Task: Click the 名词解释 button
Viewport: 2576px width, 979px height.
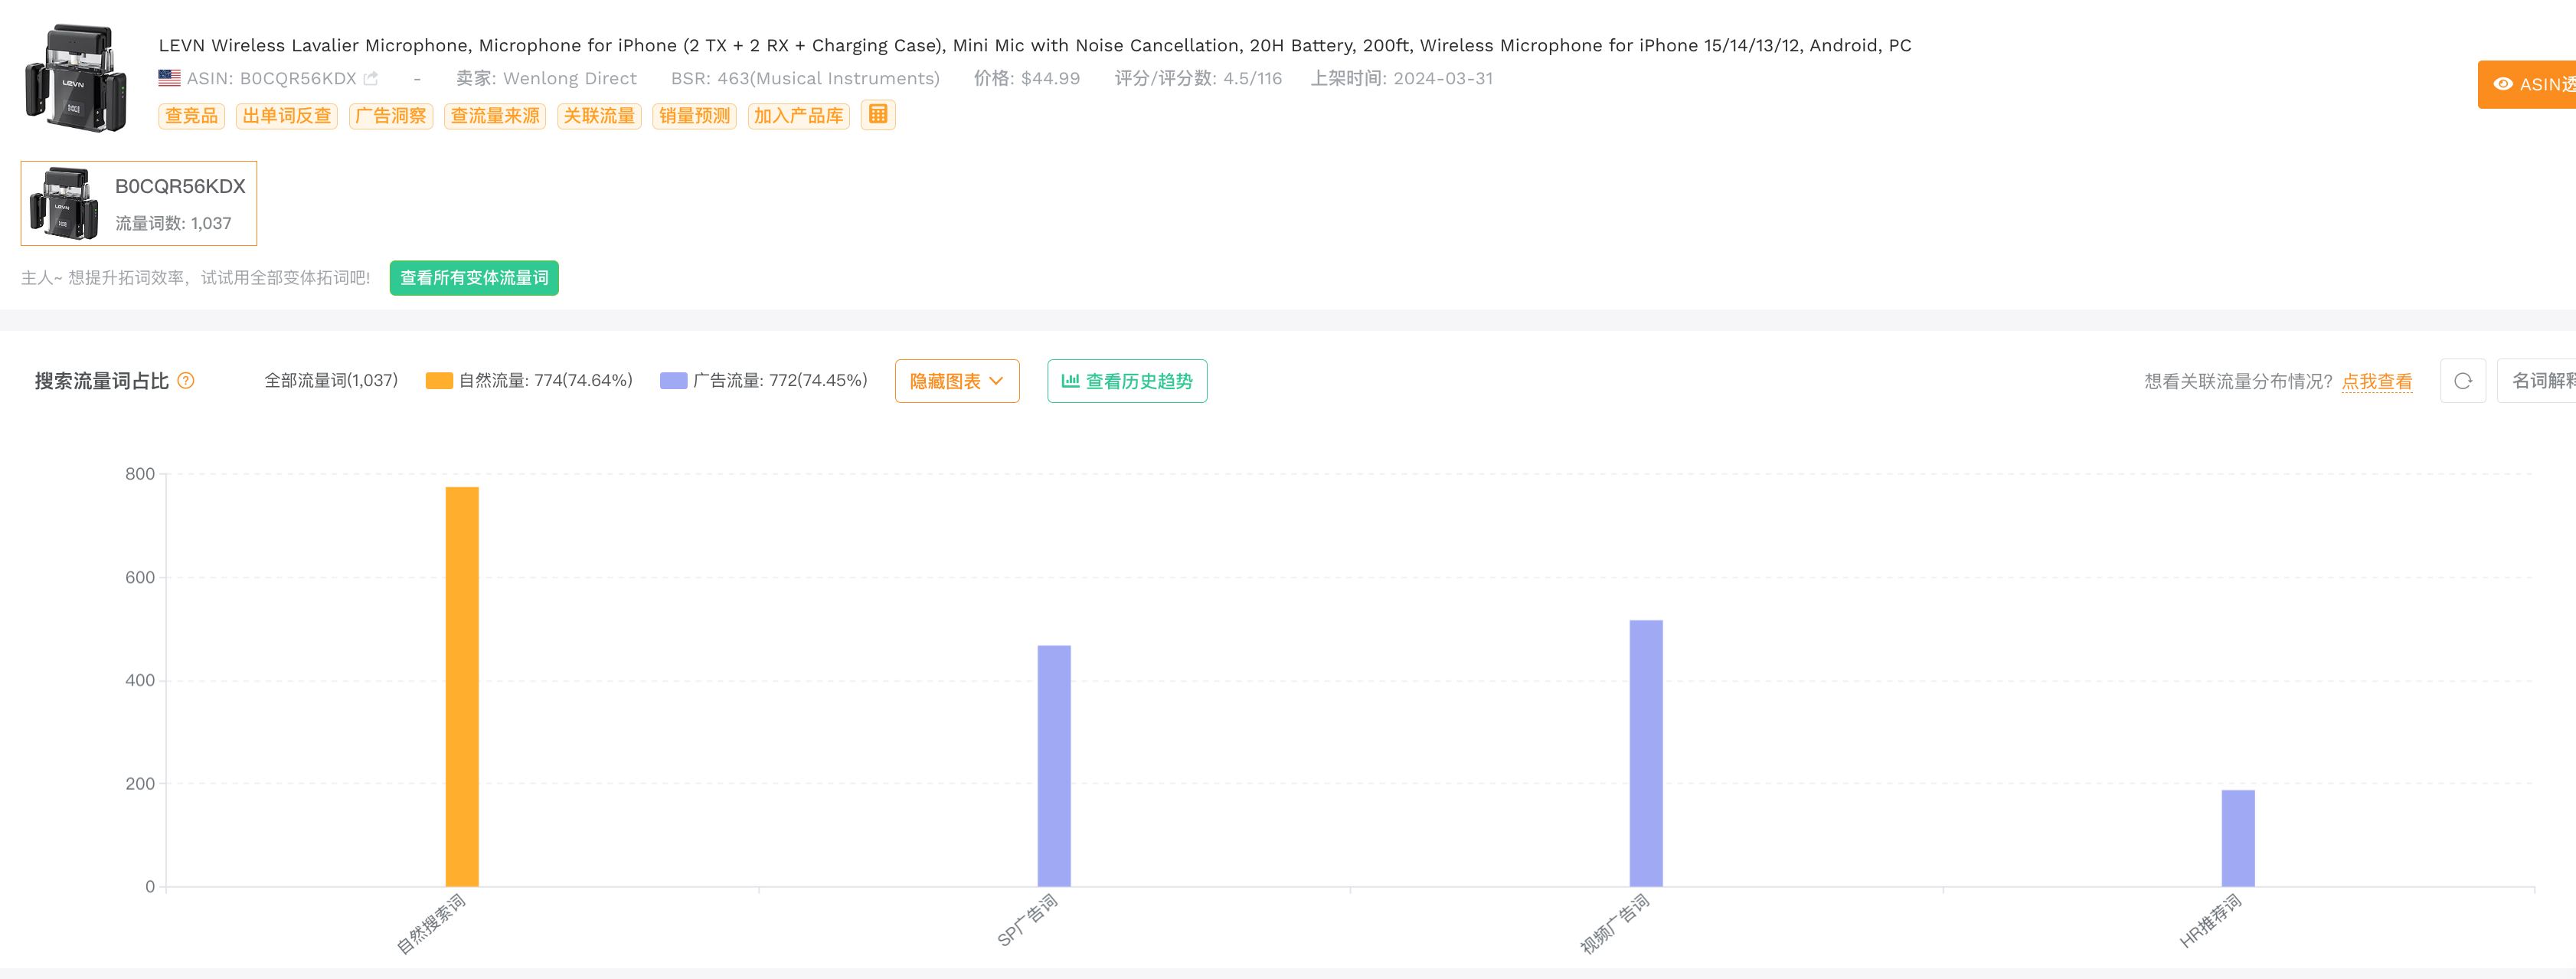Action: point(2537,381)
